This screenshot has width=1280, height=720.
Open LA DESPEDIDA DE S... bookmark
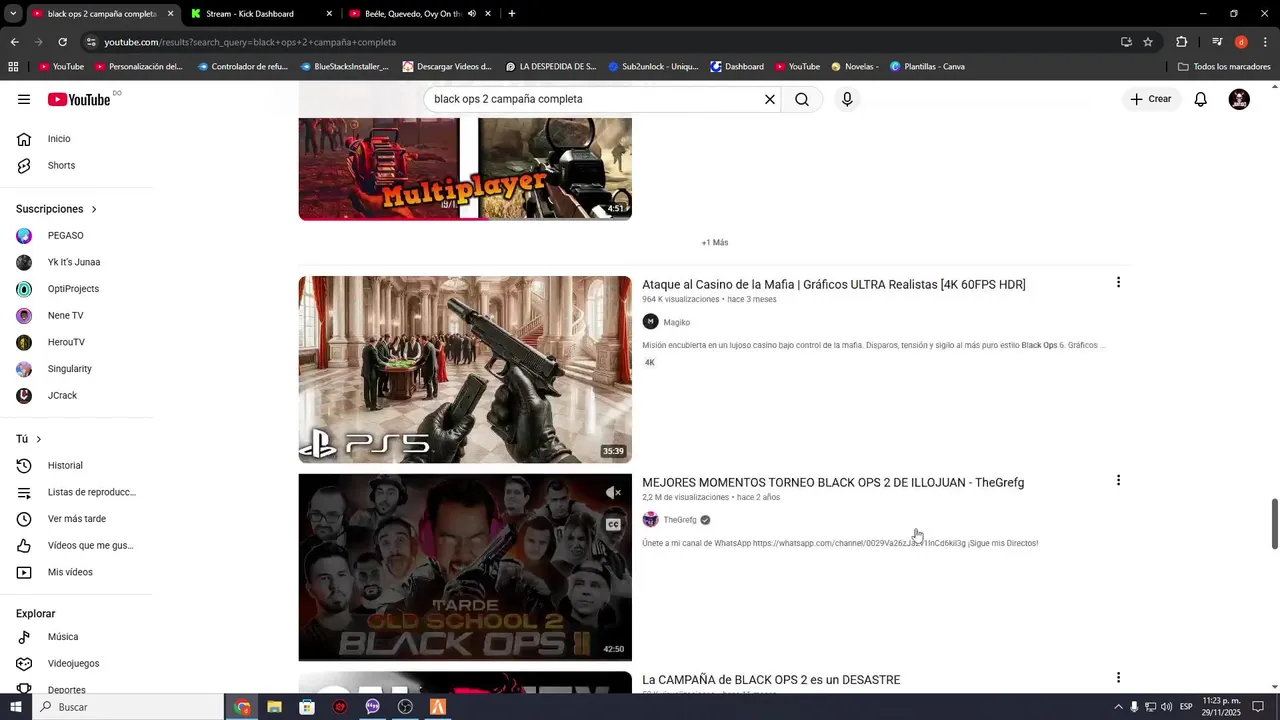pos(551,67)
